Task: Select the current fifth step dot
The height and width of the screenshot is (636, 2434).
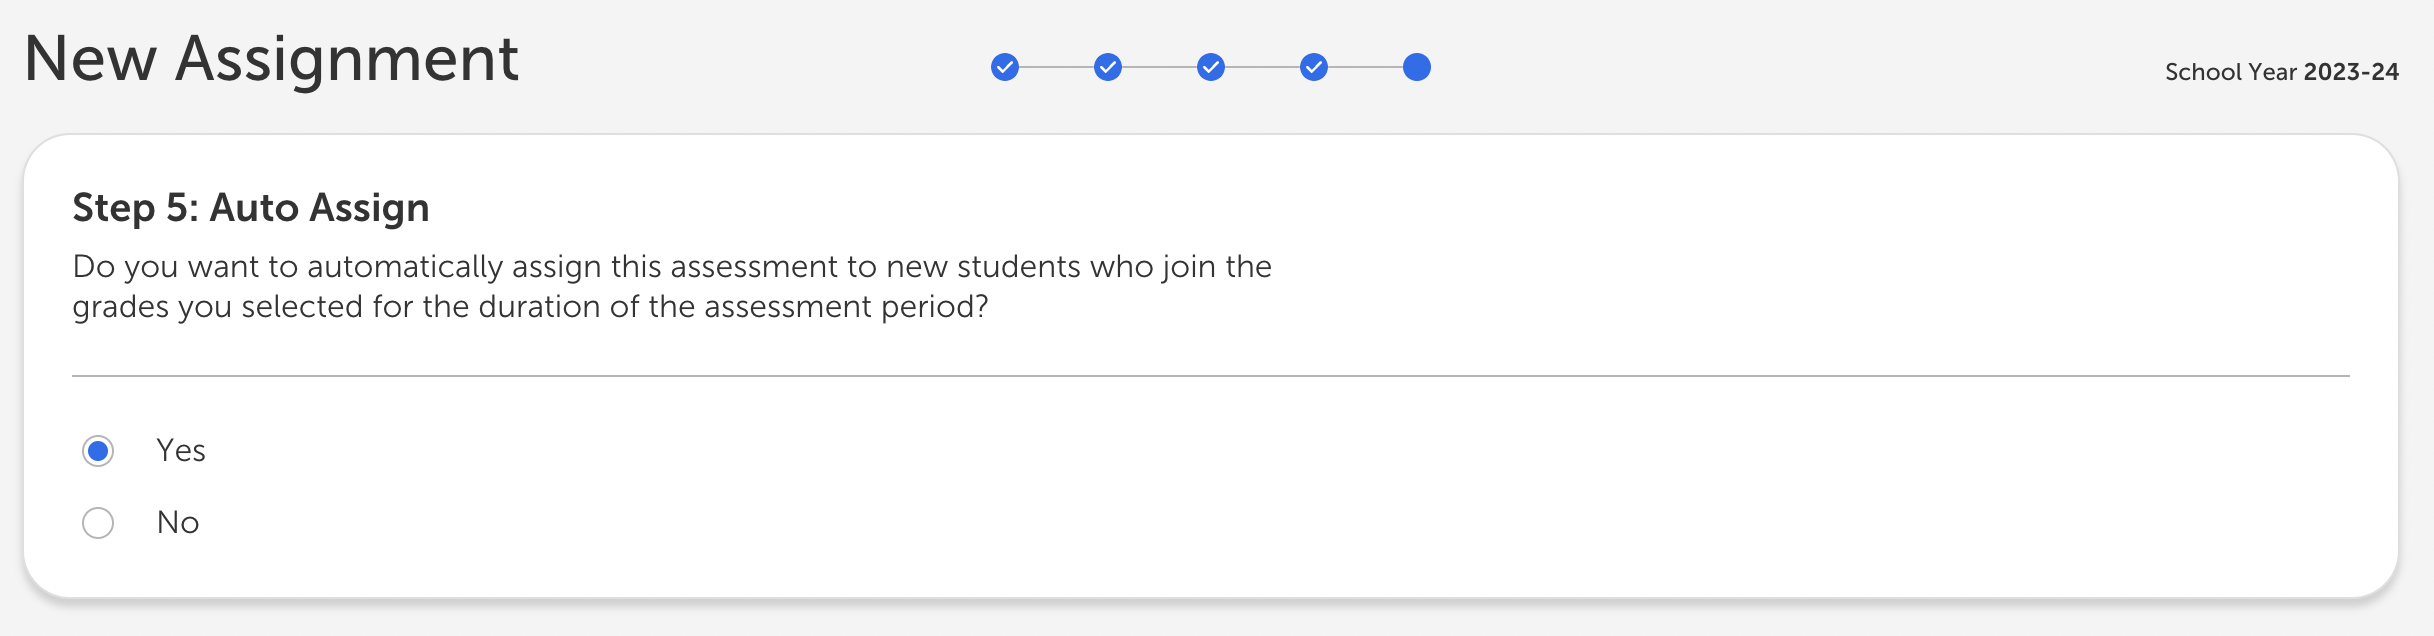Action: [x=1417, y=67]
